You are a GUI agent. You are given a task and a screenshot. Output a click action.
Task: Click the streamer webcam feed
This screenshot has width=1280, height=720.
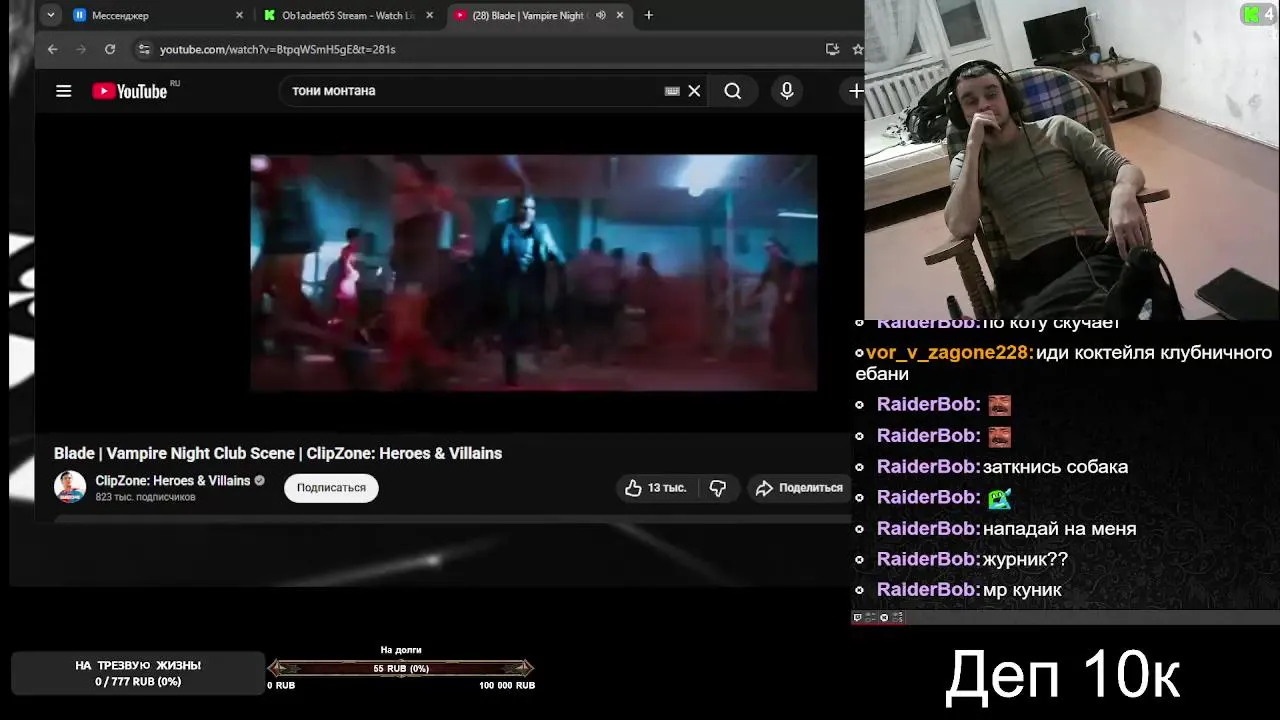[x=1072, y=160]
